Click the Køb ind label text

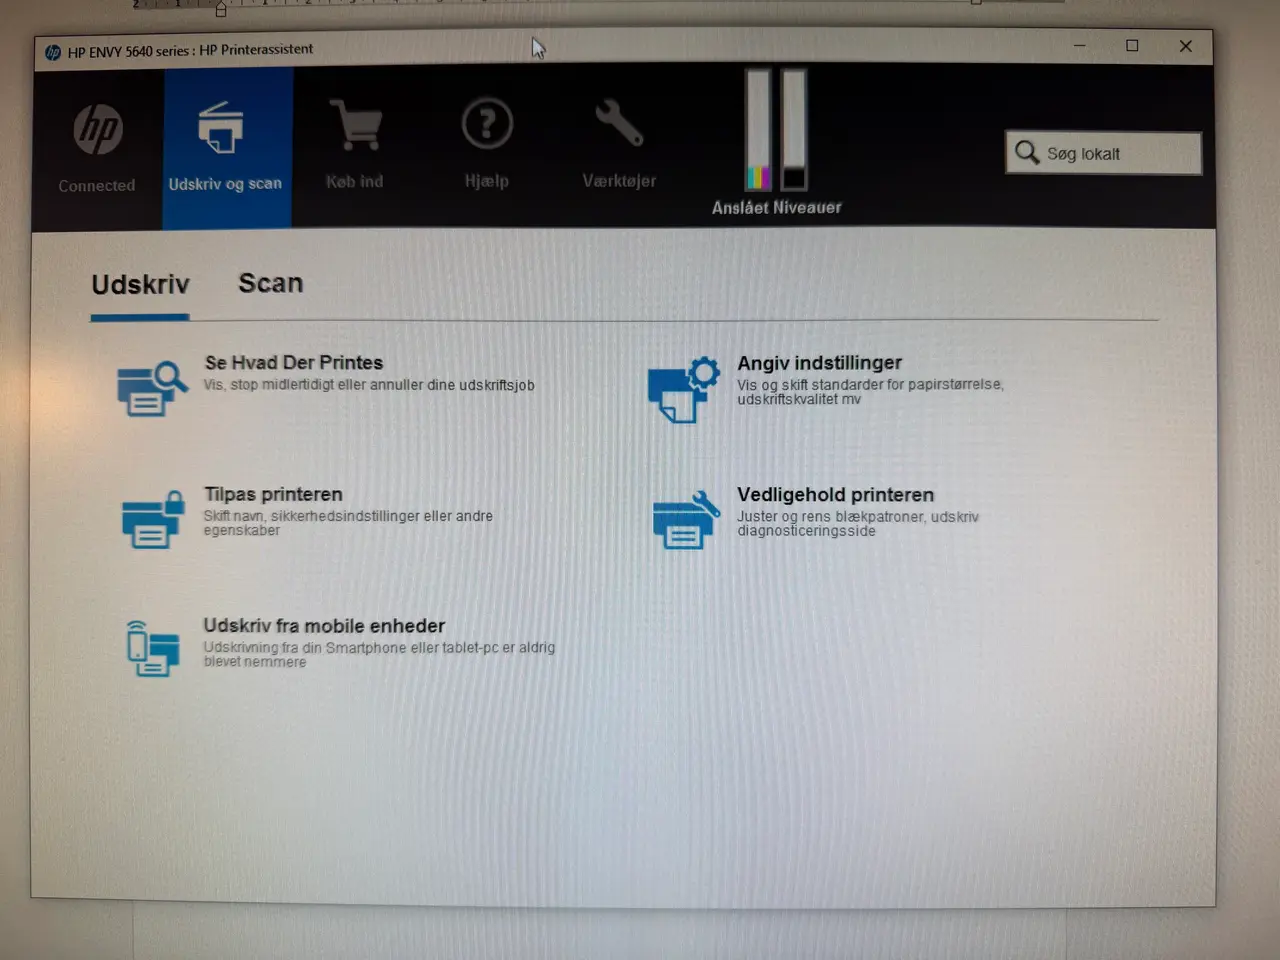354,181
